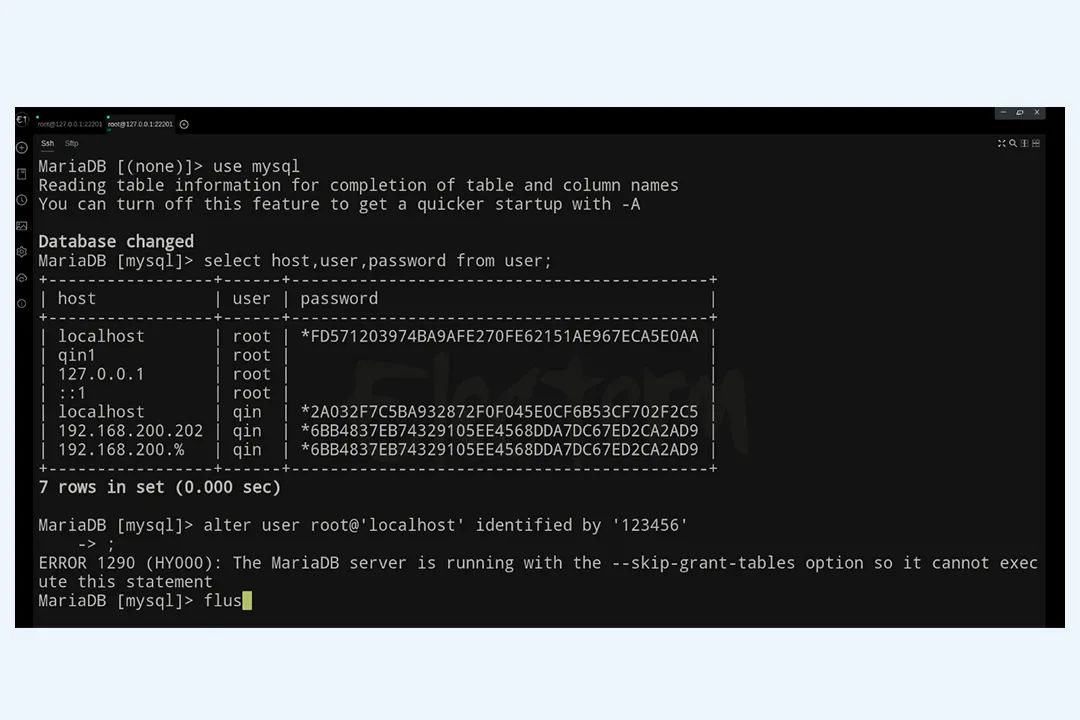The image size is (1080, 720).
Task: Toggle terminal fullscreen arrows icon
Action: coord(1001,143)
